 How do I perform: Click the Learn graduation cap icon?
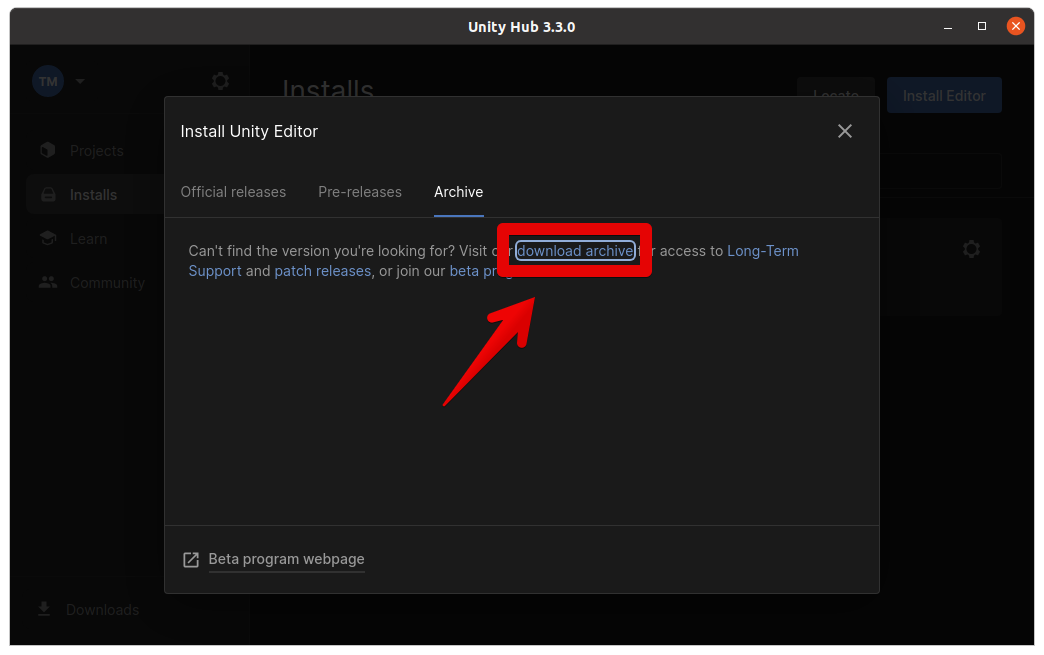(x=48, y=238)
